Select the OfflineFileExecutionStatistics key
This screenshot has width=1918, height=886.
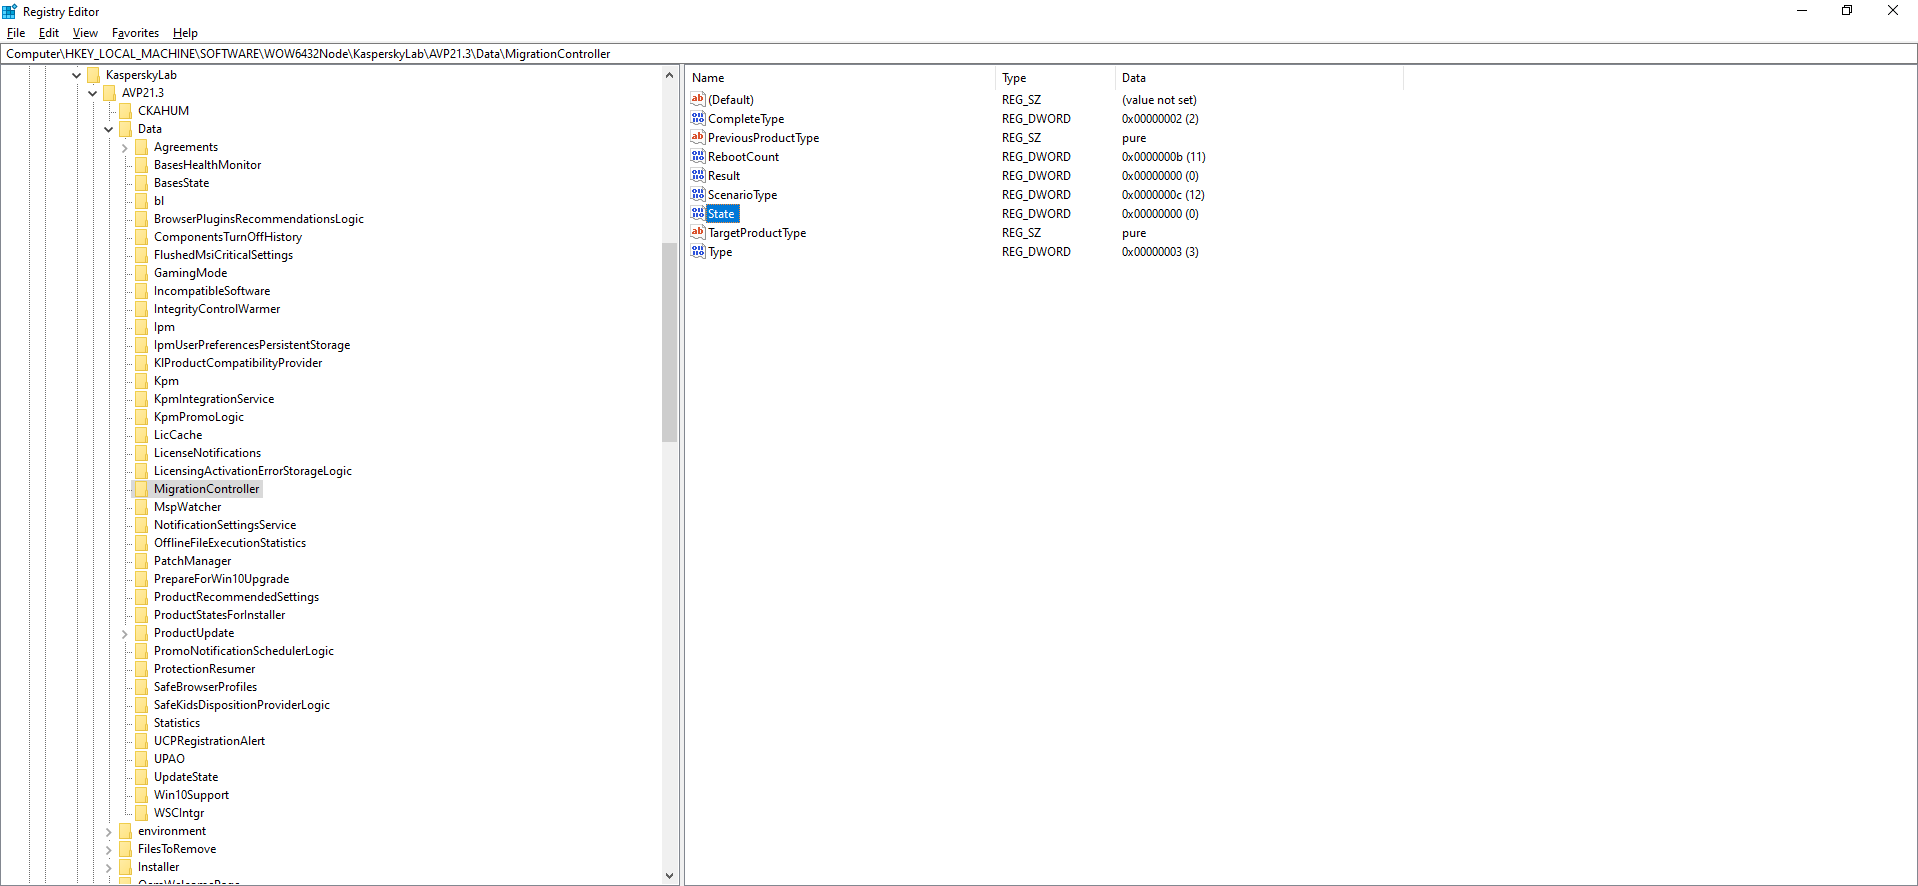(230, 543)
